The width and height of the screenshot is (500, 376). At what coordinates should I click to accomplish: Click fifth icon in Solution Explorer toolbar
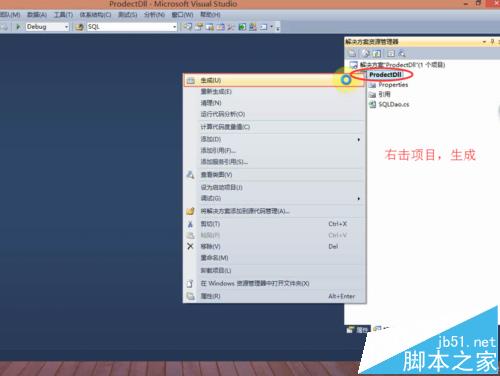click(x=402, y=53)
